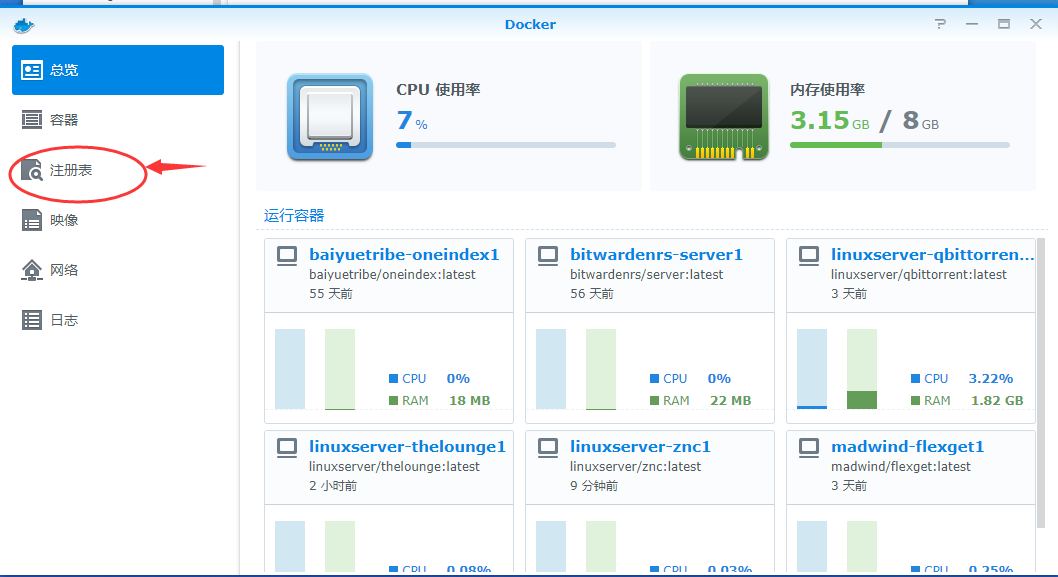Click the 3.22% CPU value
Viewport: 1058px width, 577px height.
991,379
